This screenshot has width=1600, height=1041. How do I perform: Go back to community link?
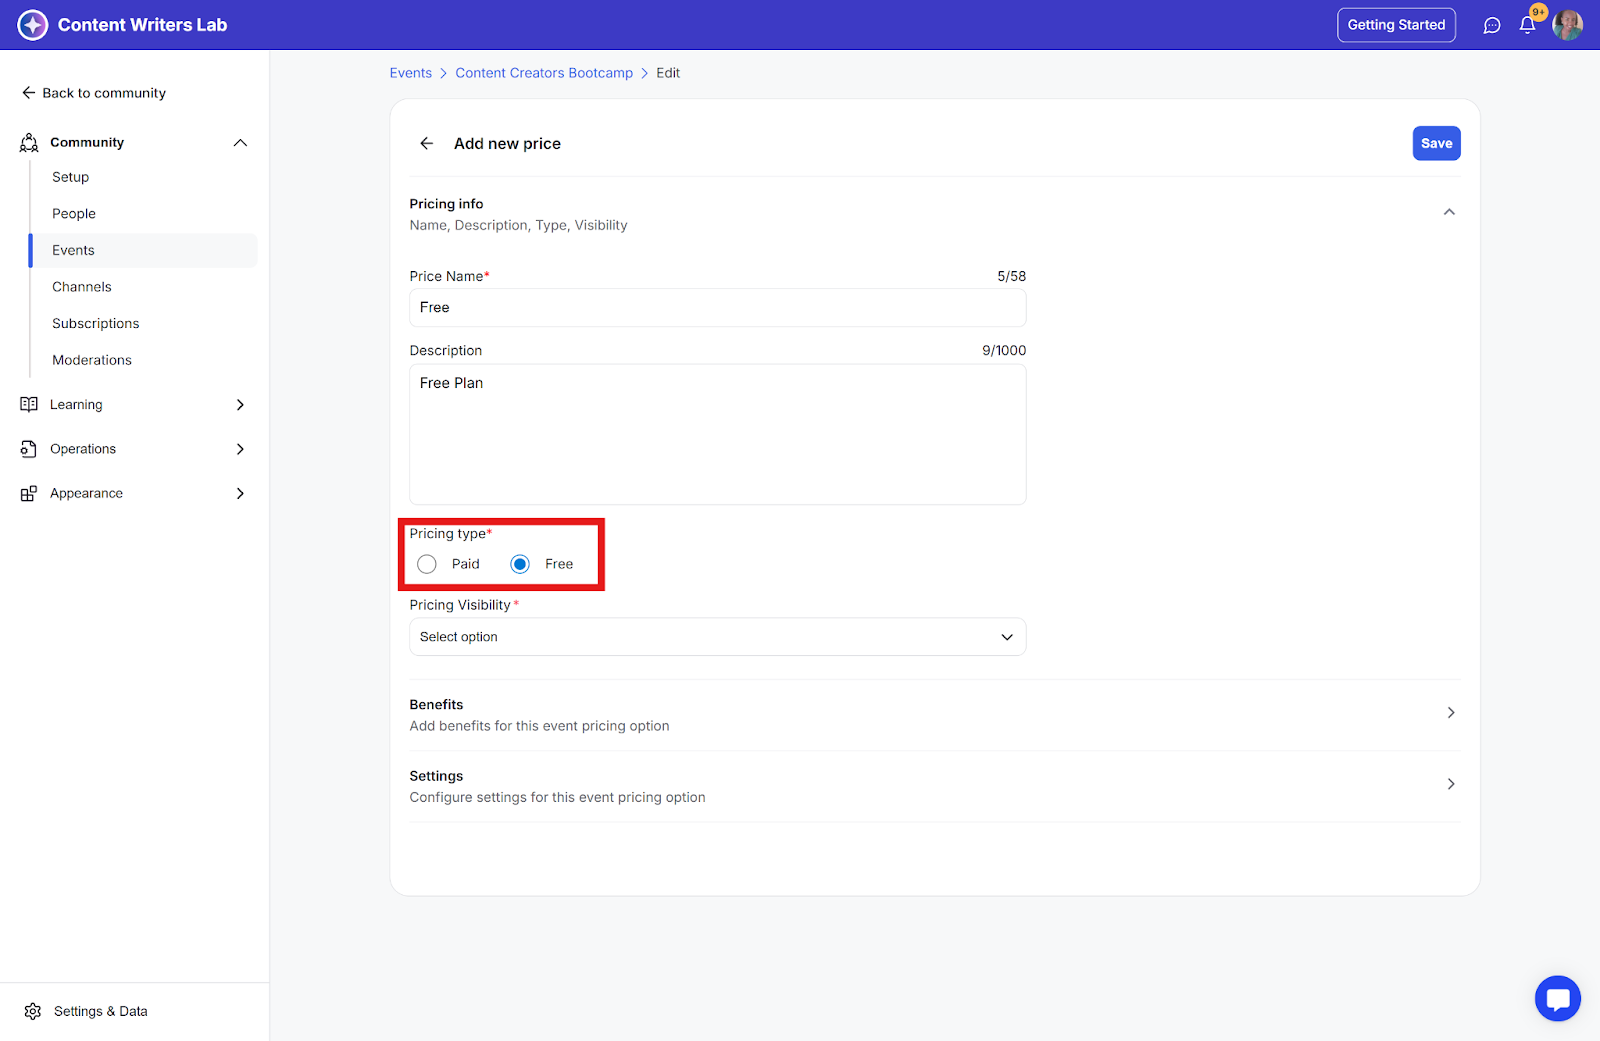tap(94, 93)
